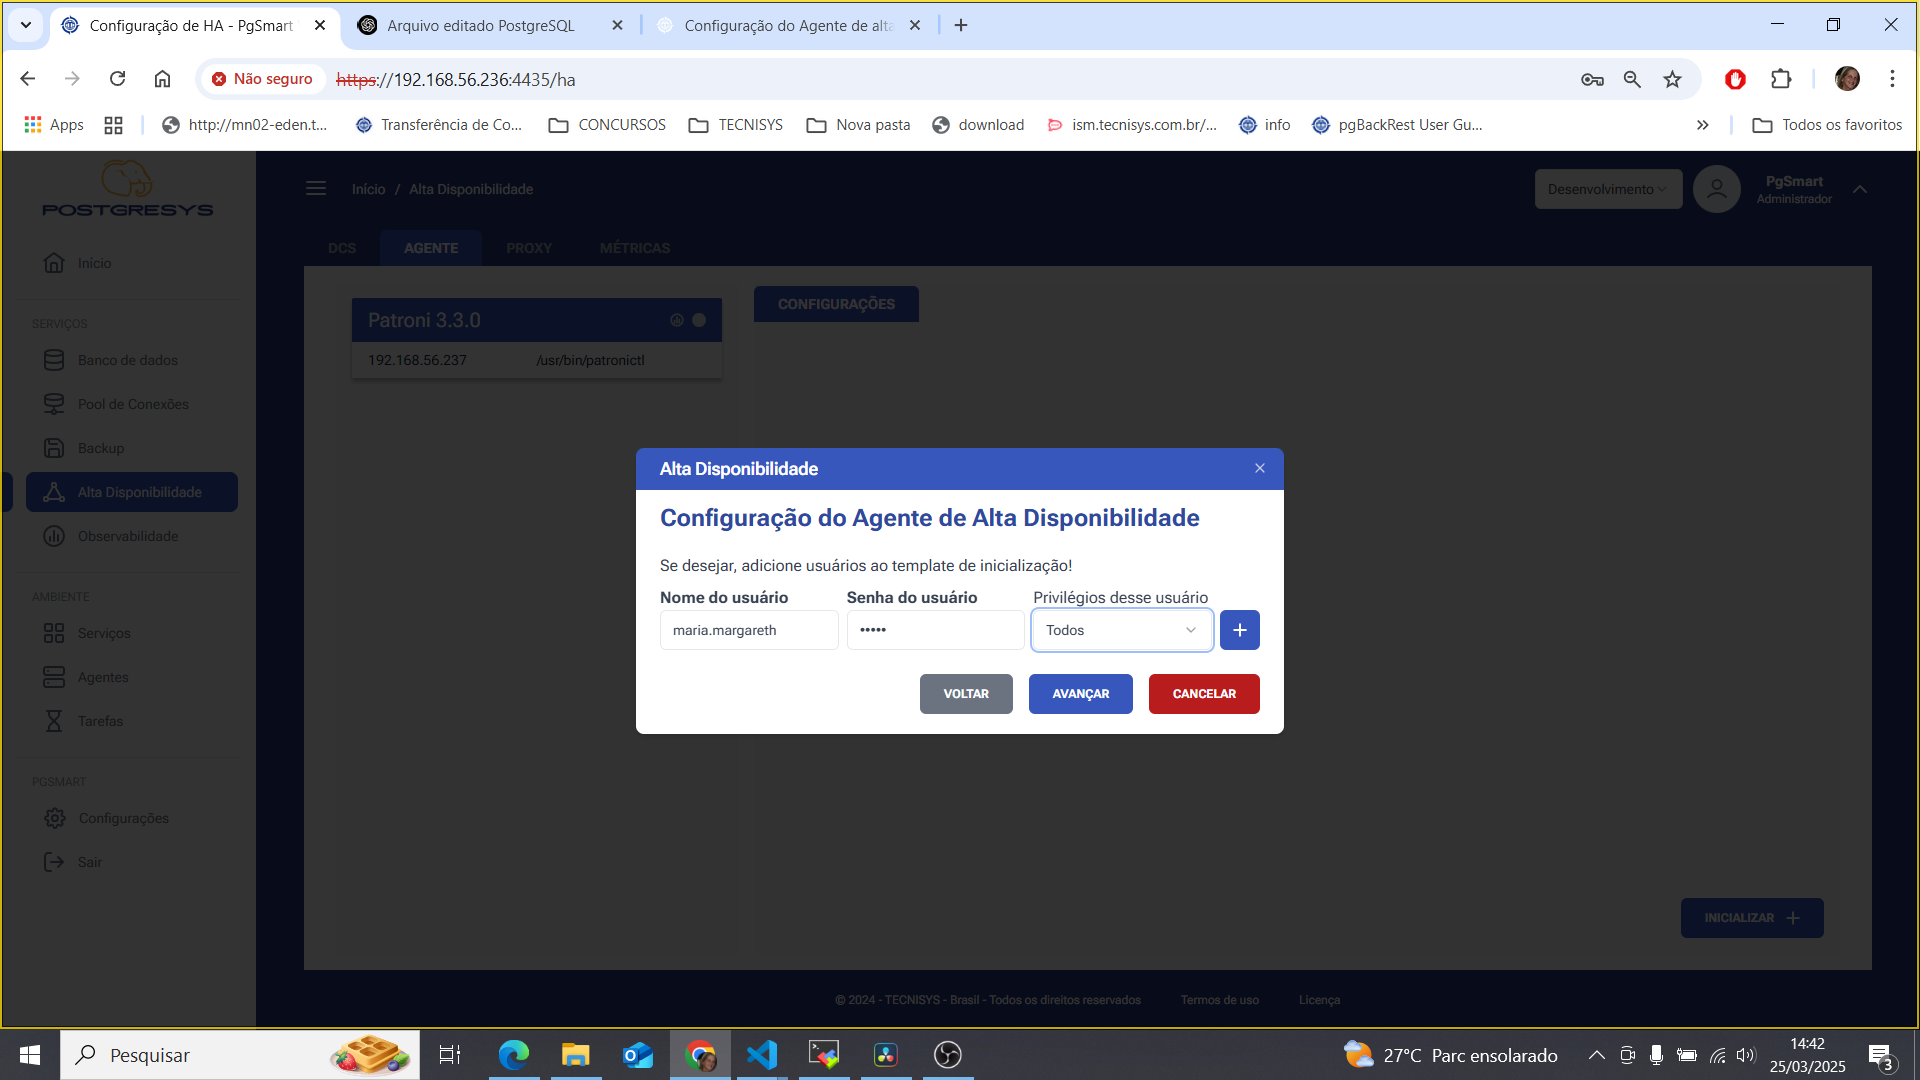
Task: Click the pgBackRest User Guide bookmark
Action: pyautogui.click(x=1397, y=125)
